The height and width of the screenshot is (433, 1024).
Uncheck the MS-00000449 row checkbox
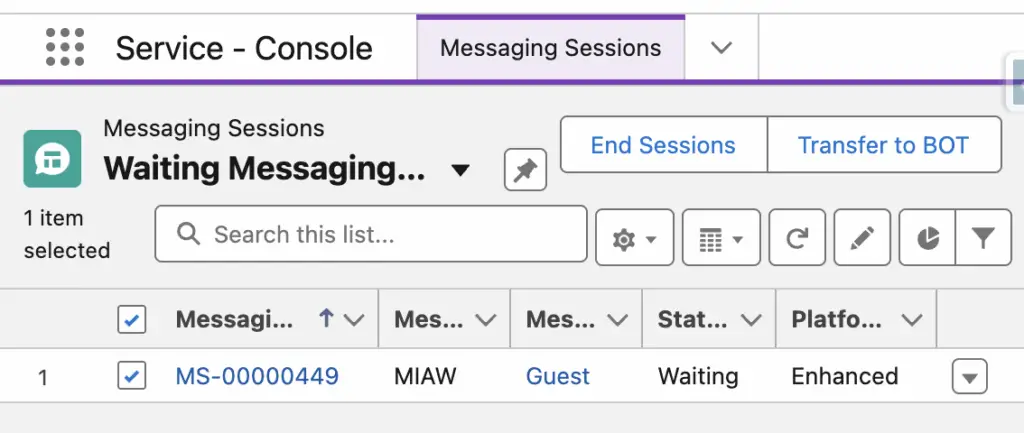(131, 376)
